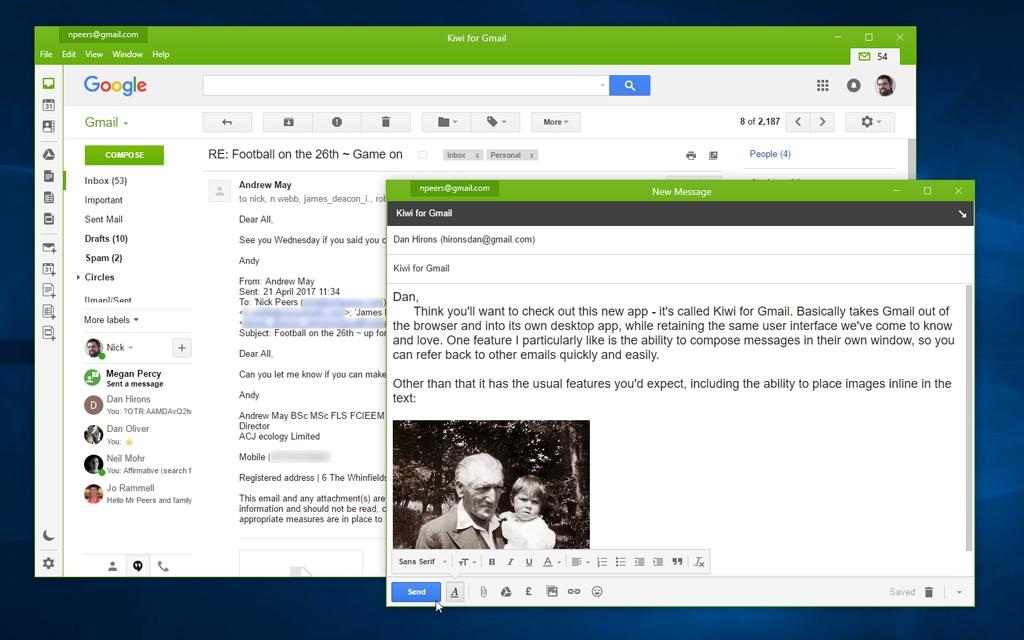Toggle bold formatting in New Message

(492, 562)
